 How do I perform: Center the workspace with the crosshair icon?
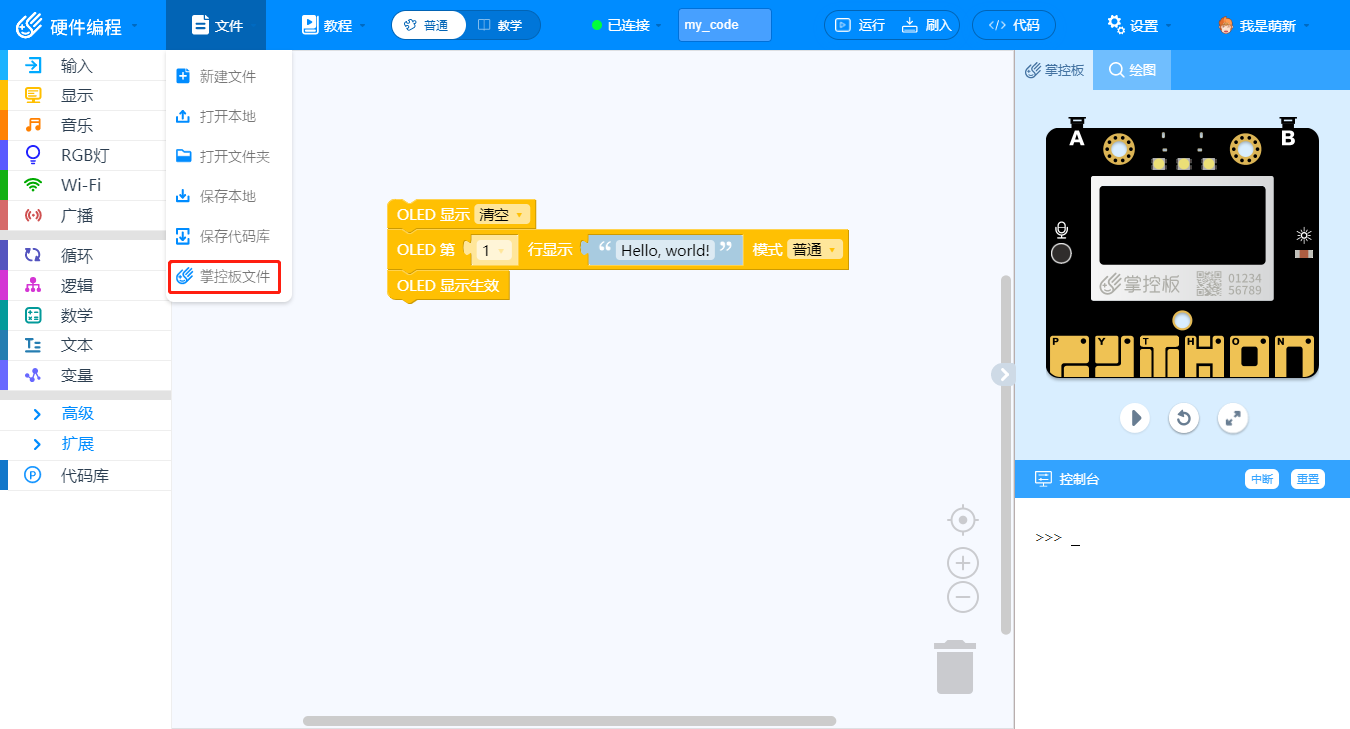tap(963, 520)
